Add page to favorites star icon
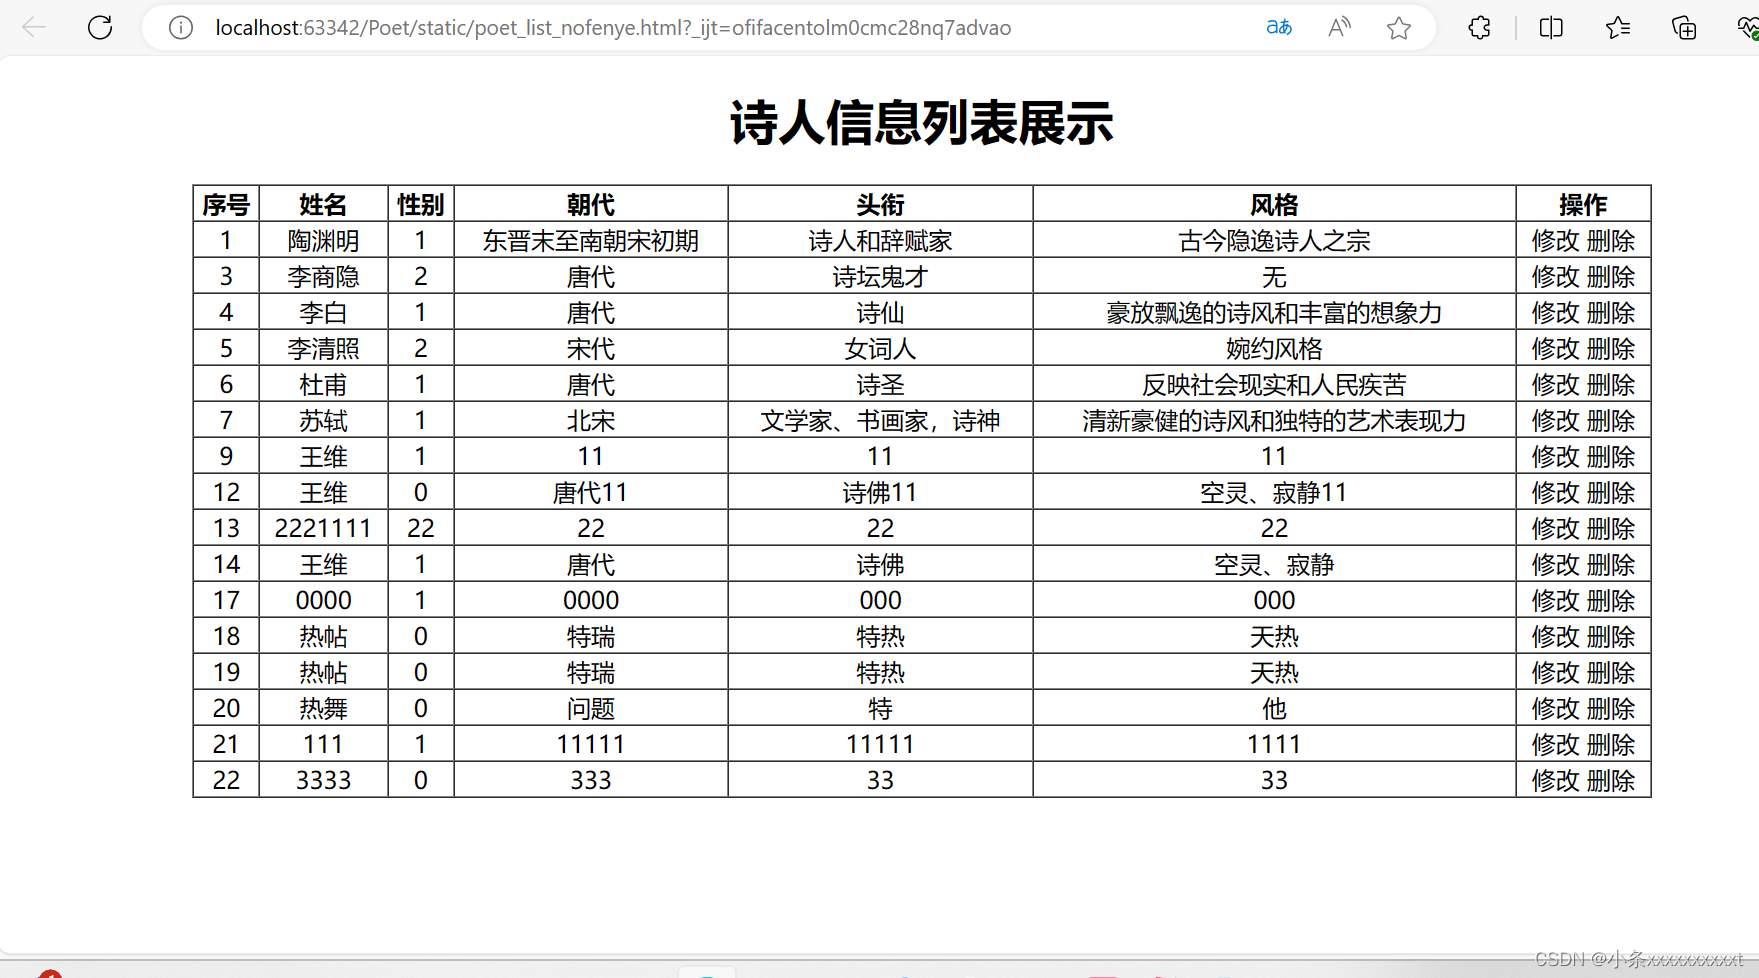This screenshot has width=1759, height=978. pyautogui.click(x=1399, y=28)
